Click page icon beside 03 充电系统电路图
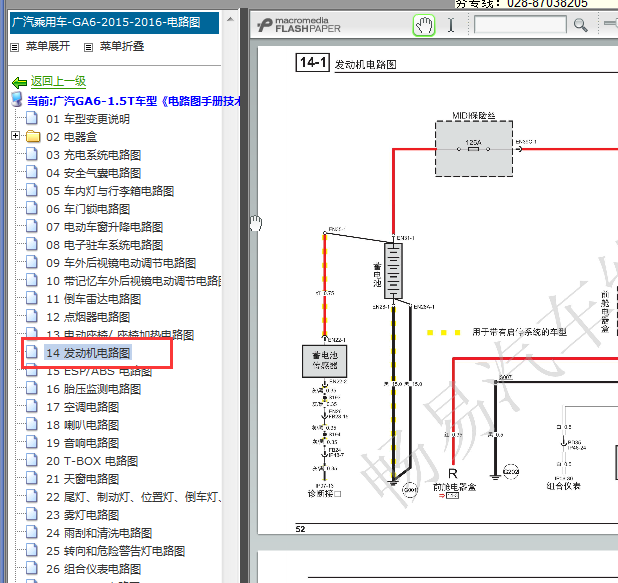 pyautogui.click(x=32, y=154)
